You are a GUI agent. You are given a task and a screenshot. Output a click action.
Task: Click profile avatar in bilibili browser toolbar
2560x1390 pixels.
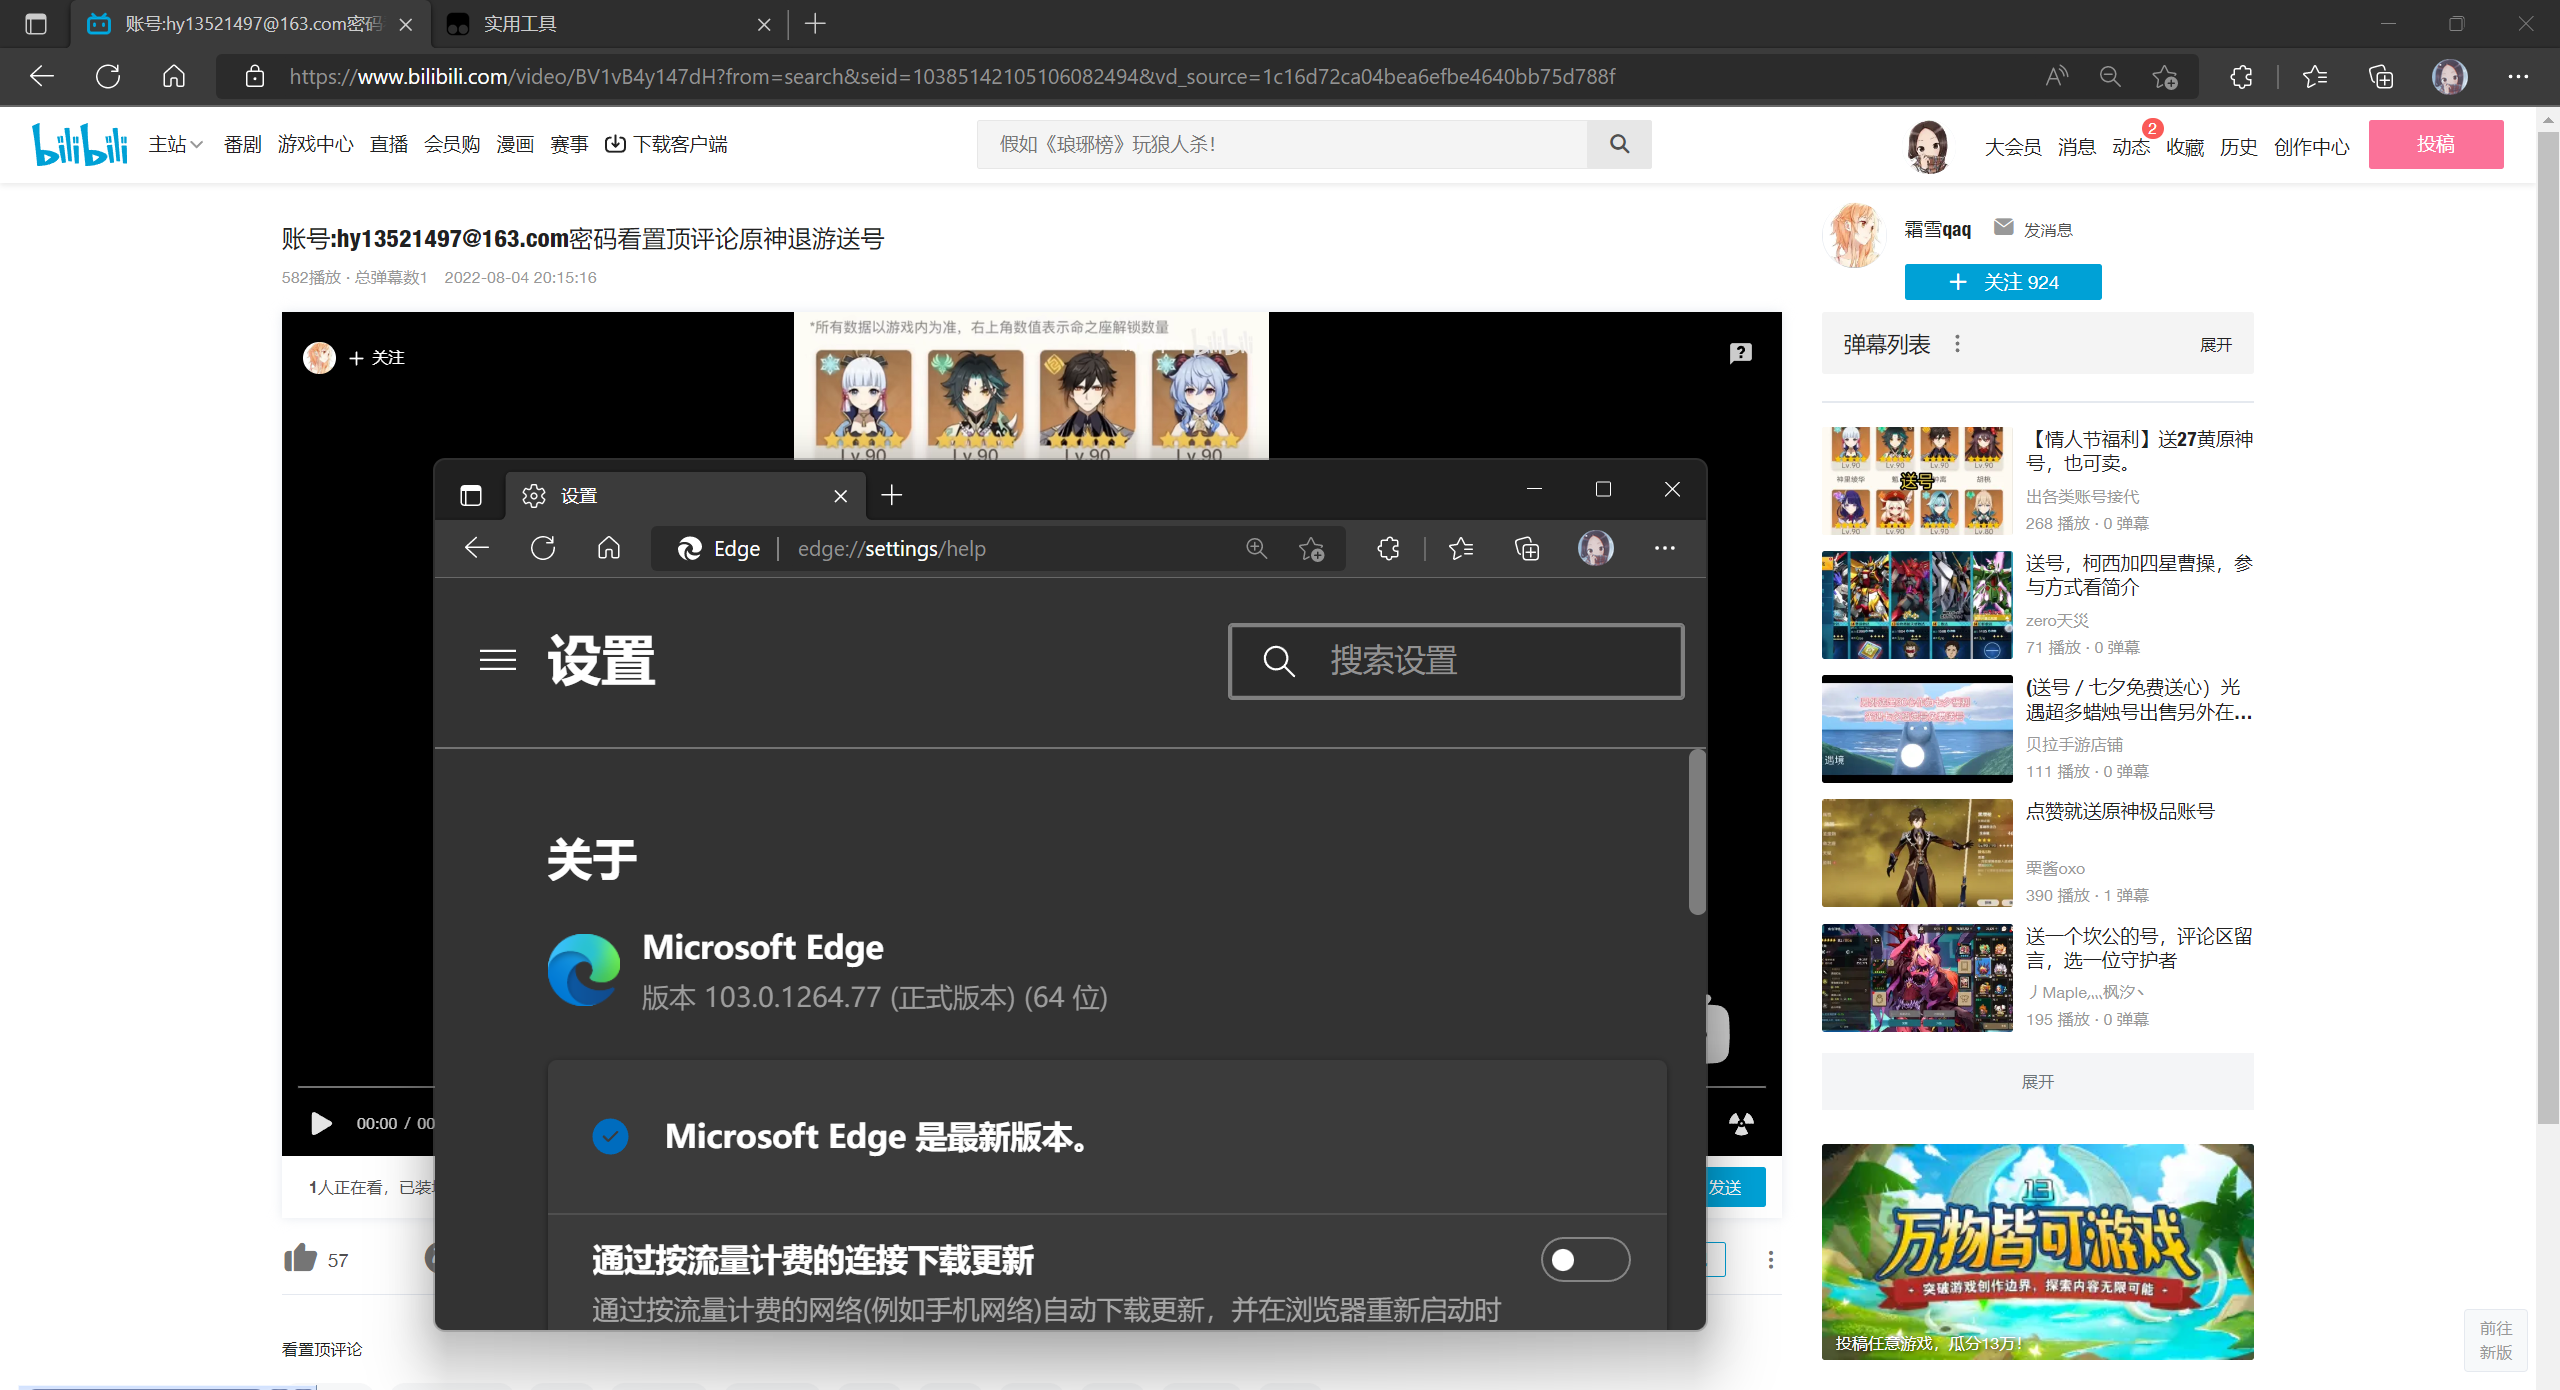[x=2449, y=76]
